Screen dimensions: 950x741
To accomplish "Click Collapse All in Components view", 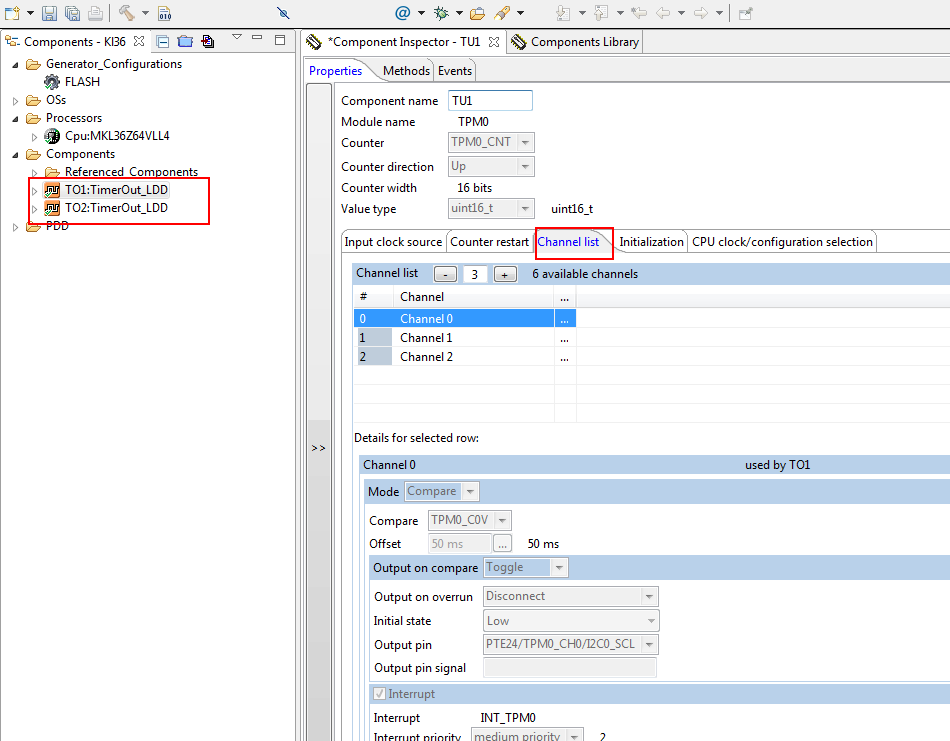I will tap(162, 41).
